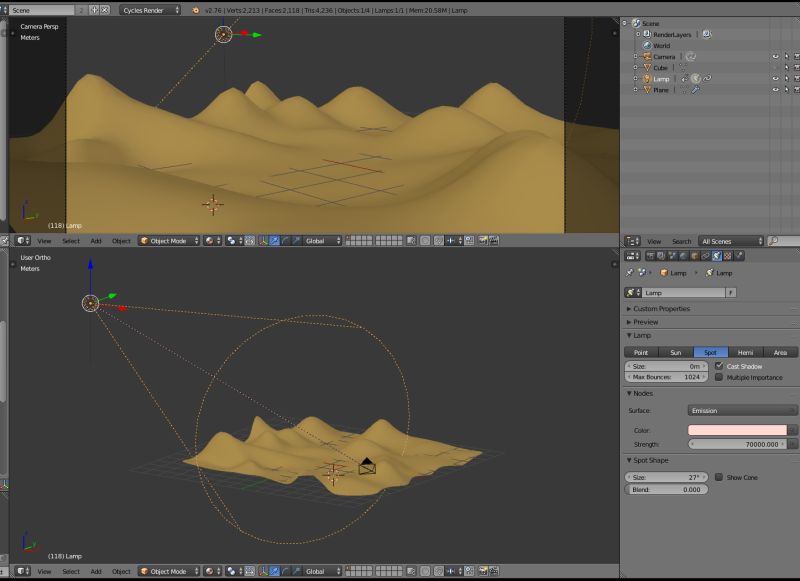
Task: Open the Object properties tab icon
Action: pyautogui.click(x=695, y=256)
